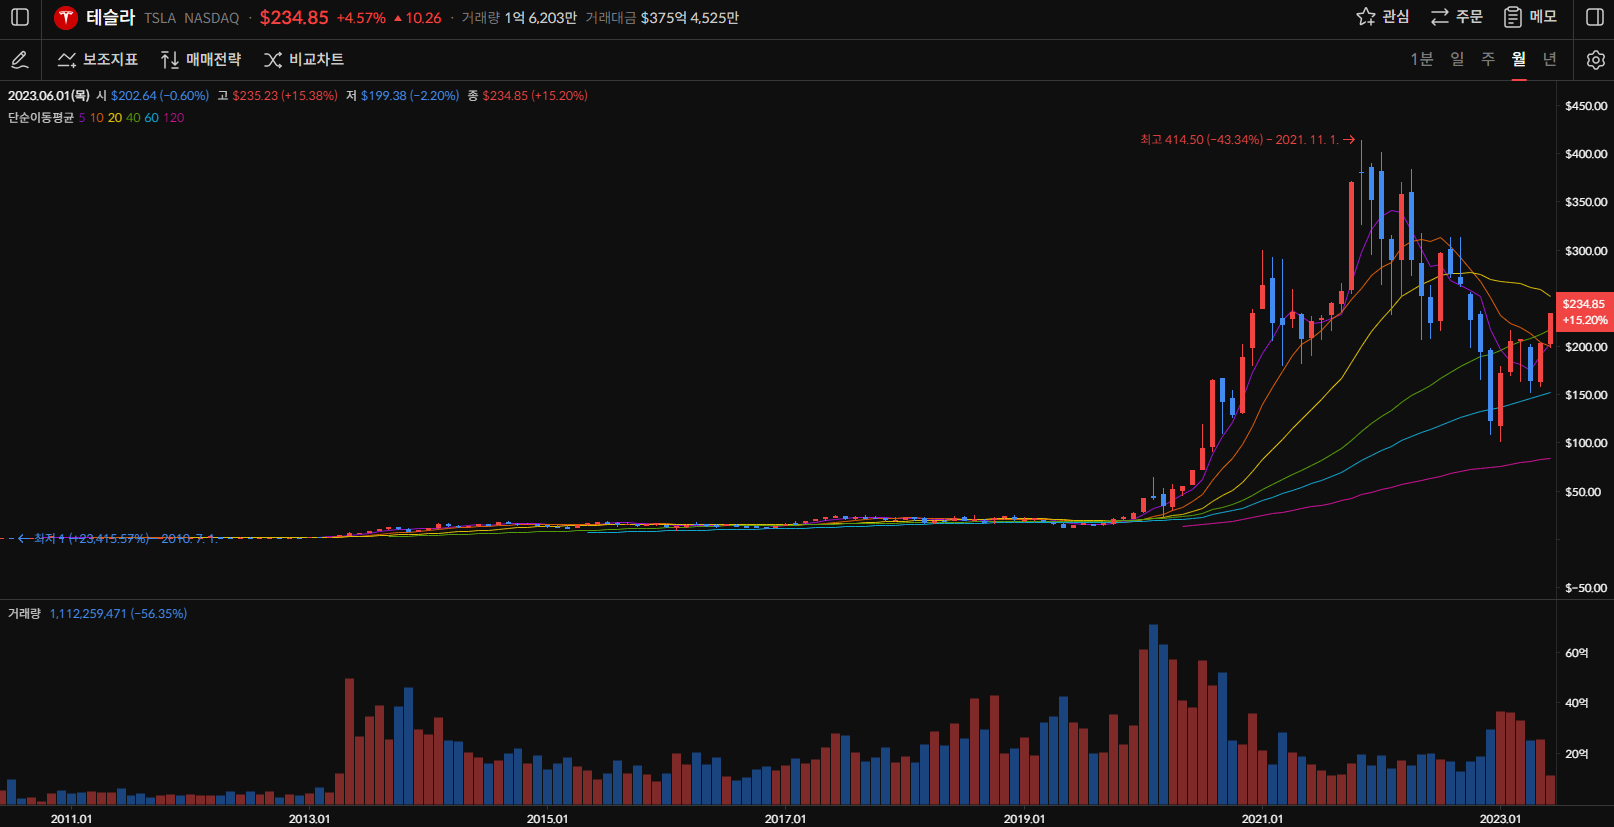1614x827 pixels.
Task: Open 비교차트 comparison chart
Action: [304, 60]
